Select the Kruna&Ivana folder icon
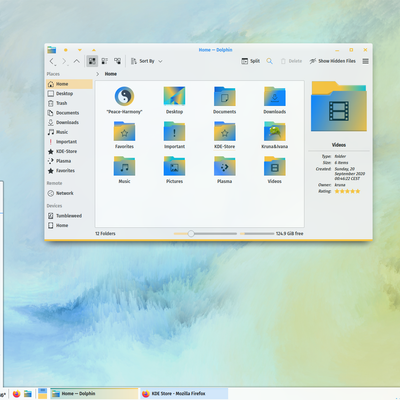This screenshot has width=400, height=400. point(275,131)
